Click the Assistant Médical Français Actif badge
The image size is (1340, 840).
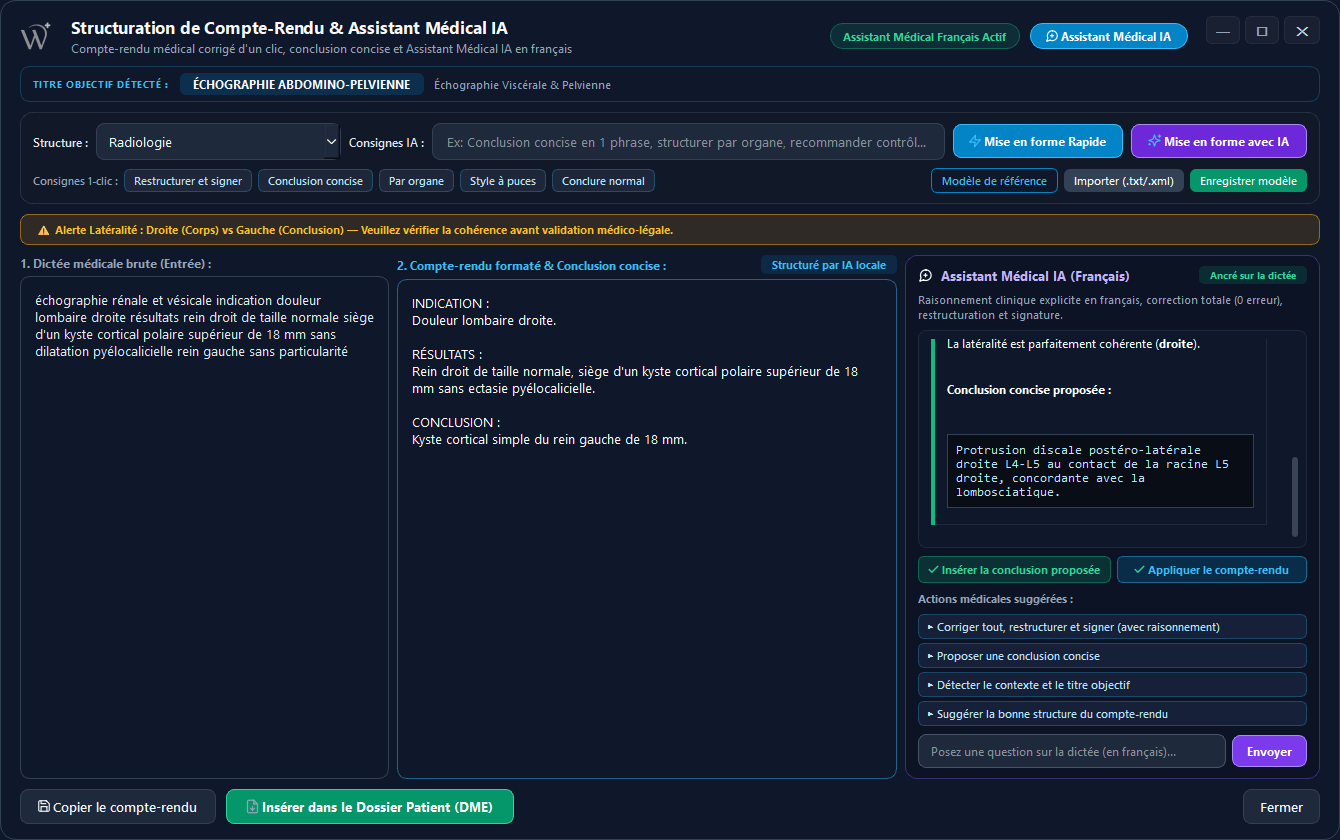point(925,36)
